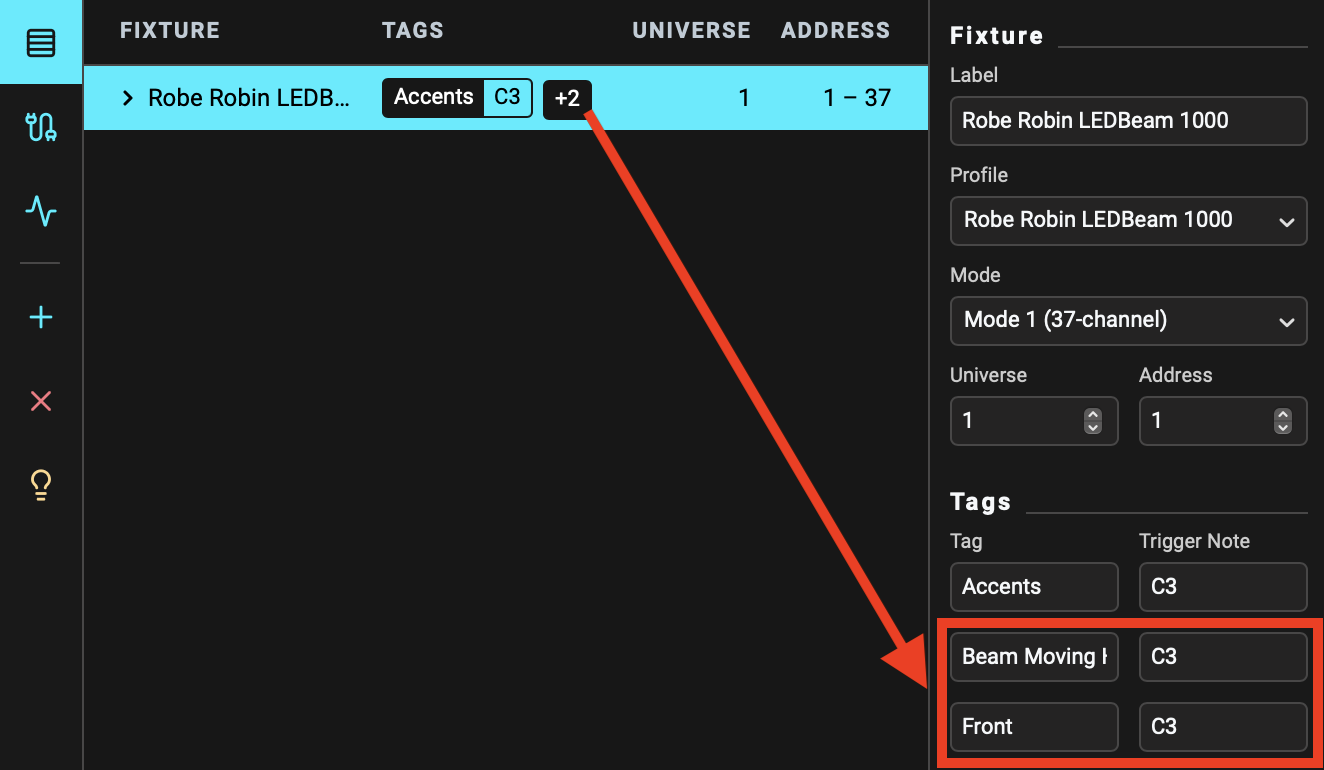Edit the Beam Moving tag field
Viewport: 1324px width, 770px height.
(x=1033, y=657)
